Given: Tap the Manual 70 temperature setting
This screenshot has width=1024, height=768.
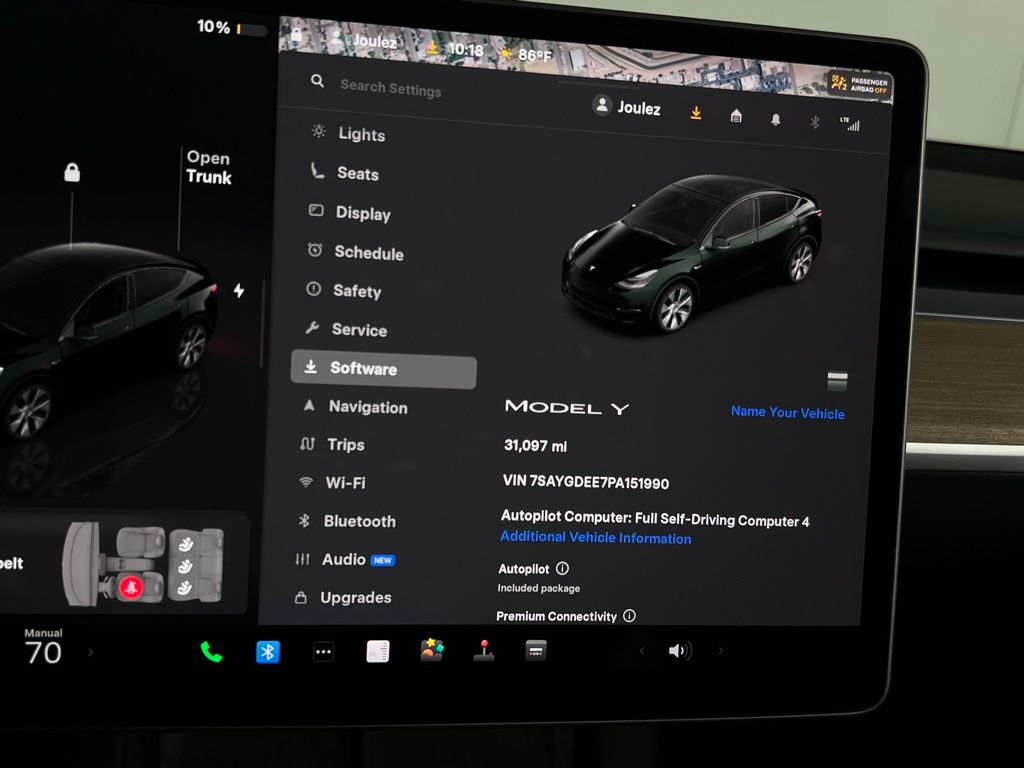Looking at the screenshot, I should 43,647.
